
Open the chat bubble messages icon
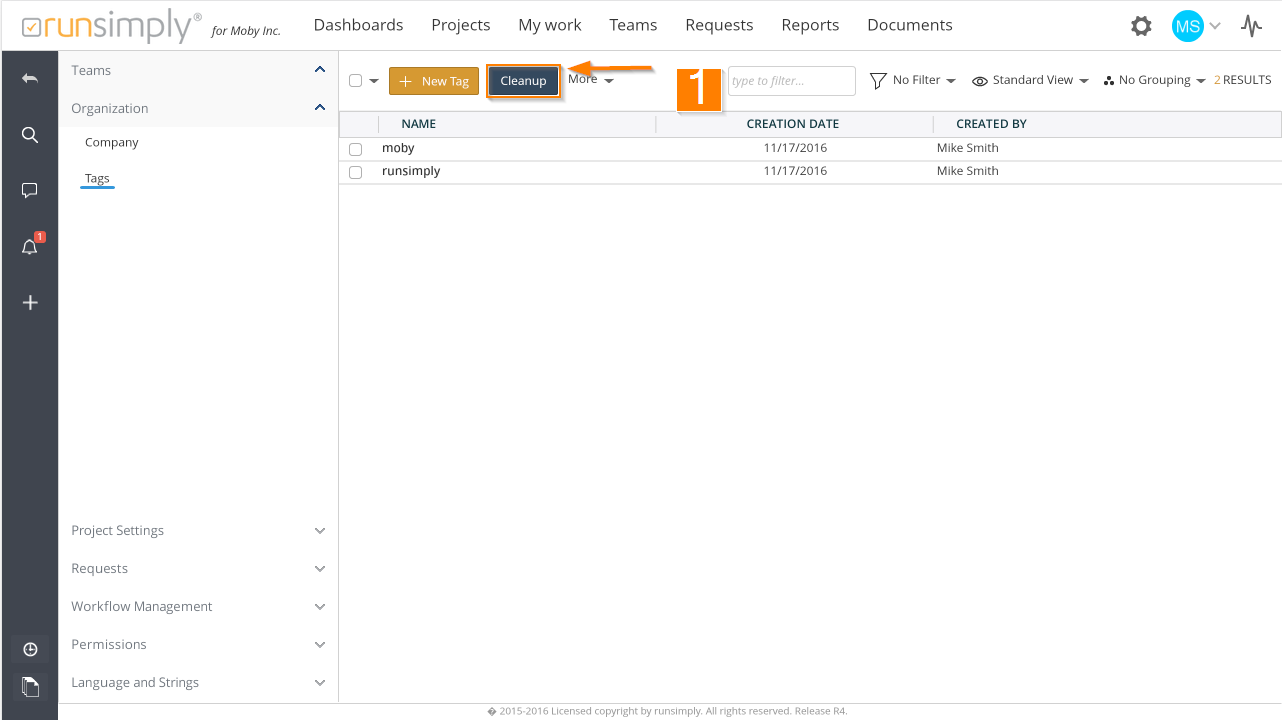tap(30, 190)
